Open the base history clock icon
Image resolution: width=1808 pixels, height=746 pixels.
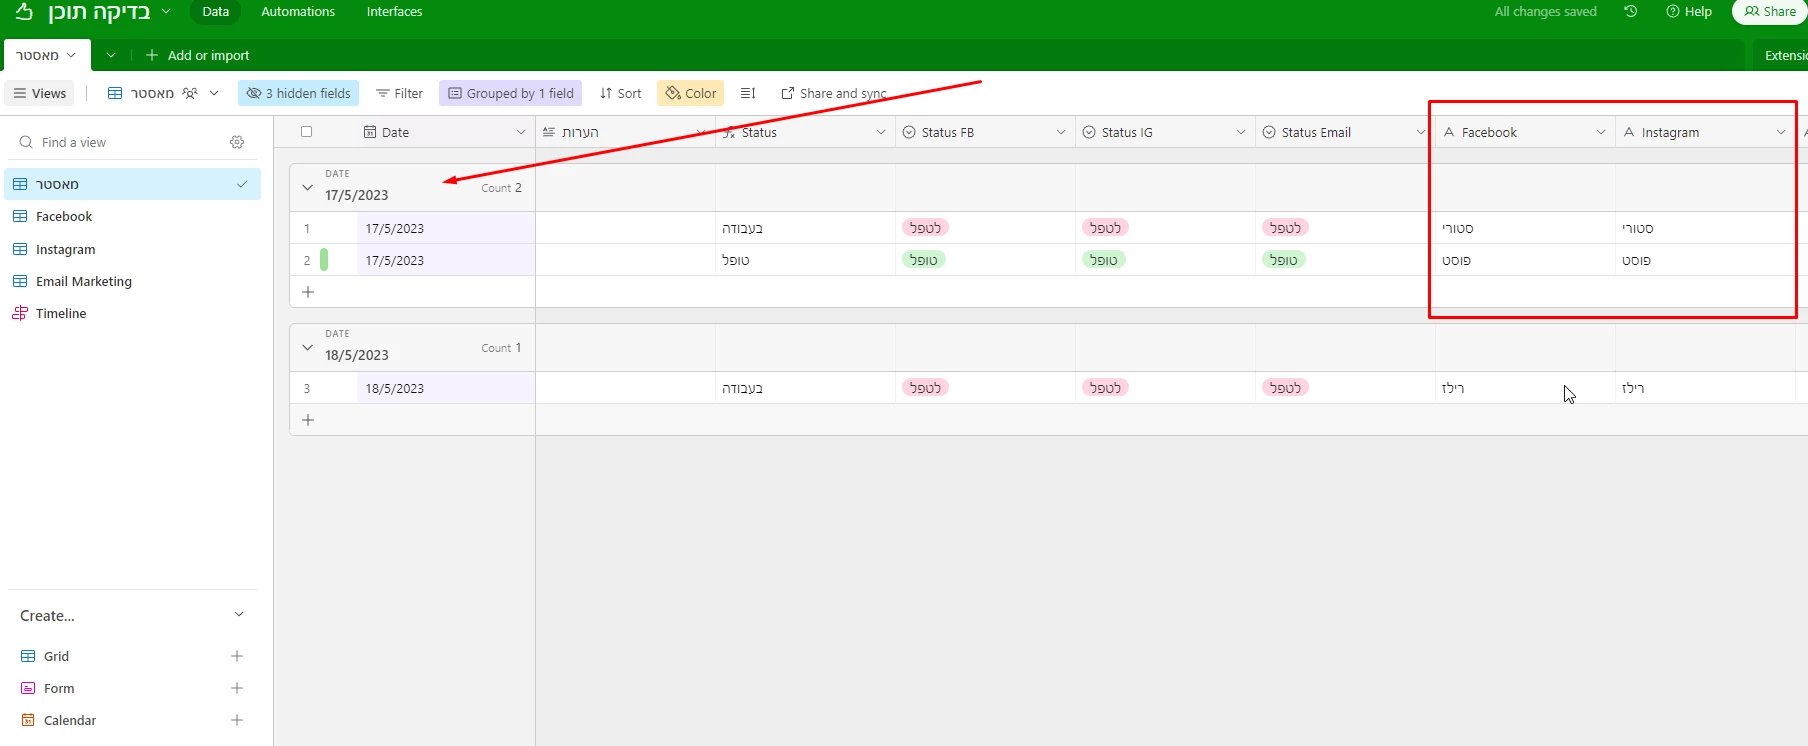(x=1630, y=12)
